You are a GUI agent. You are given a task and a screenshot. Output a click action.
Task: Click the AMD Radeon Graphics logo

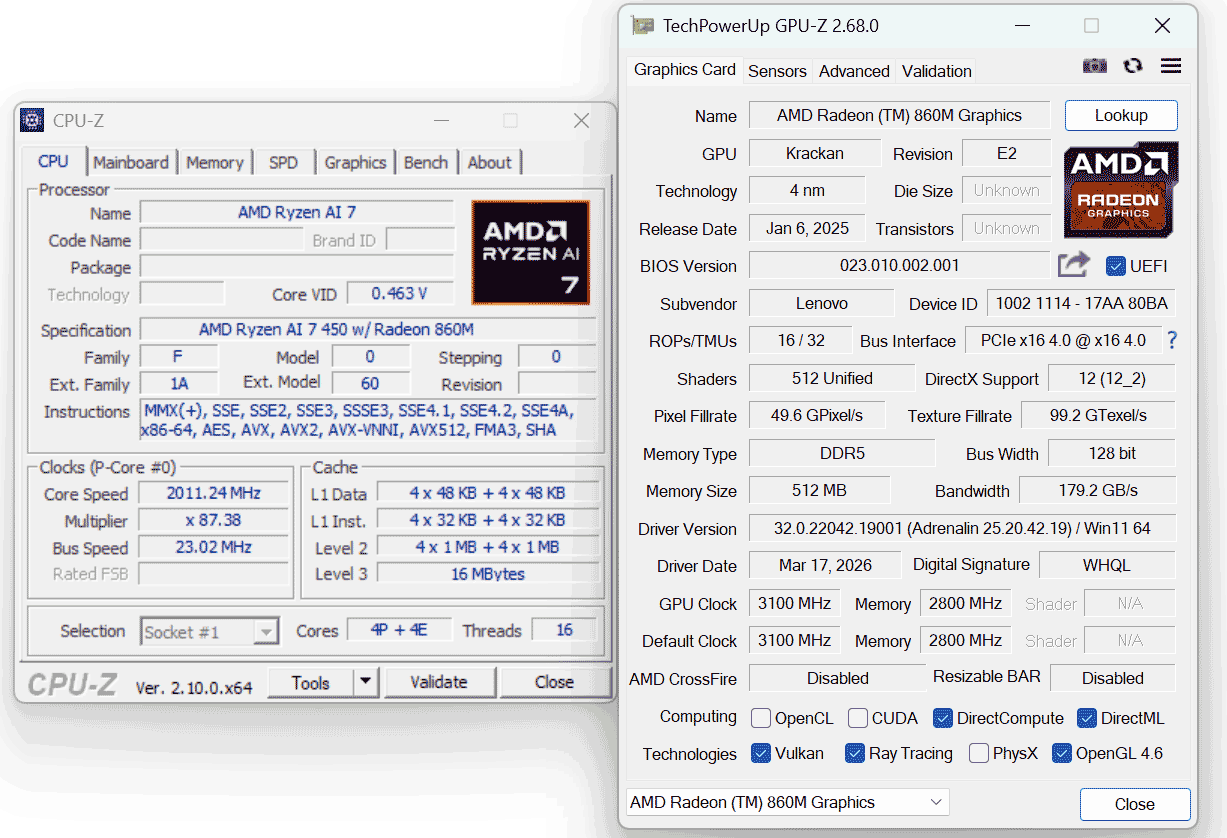[1121, 190]
